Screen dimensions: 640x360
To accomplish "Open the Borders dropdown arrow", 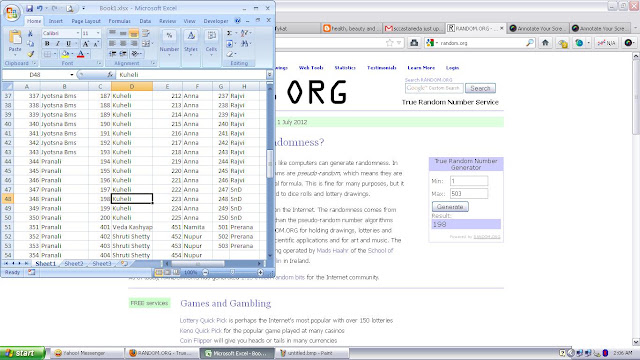I will pyautogui.click(x=55, y=54).
